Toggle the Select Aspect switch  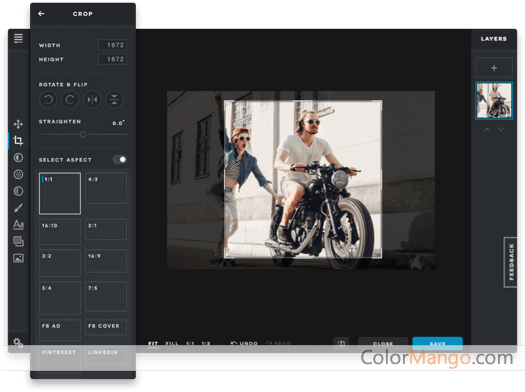coord(120,160)
